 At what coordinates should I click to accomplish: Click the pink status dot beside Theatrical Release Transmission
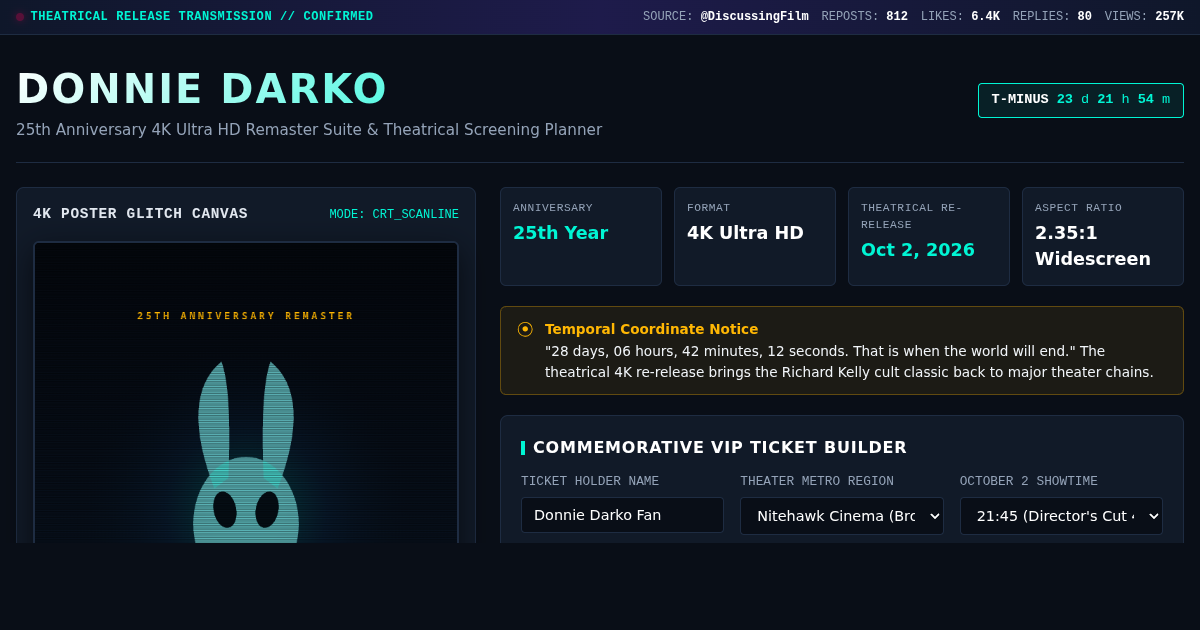[x=20, y=17]
